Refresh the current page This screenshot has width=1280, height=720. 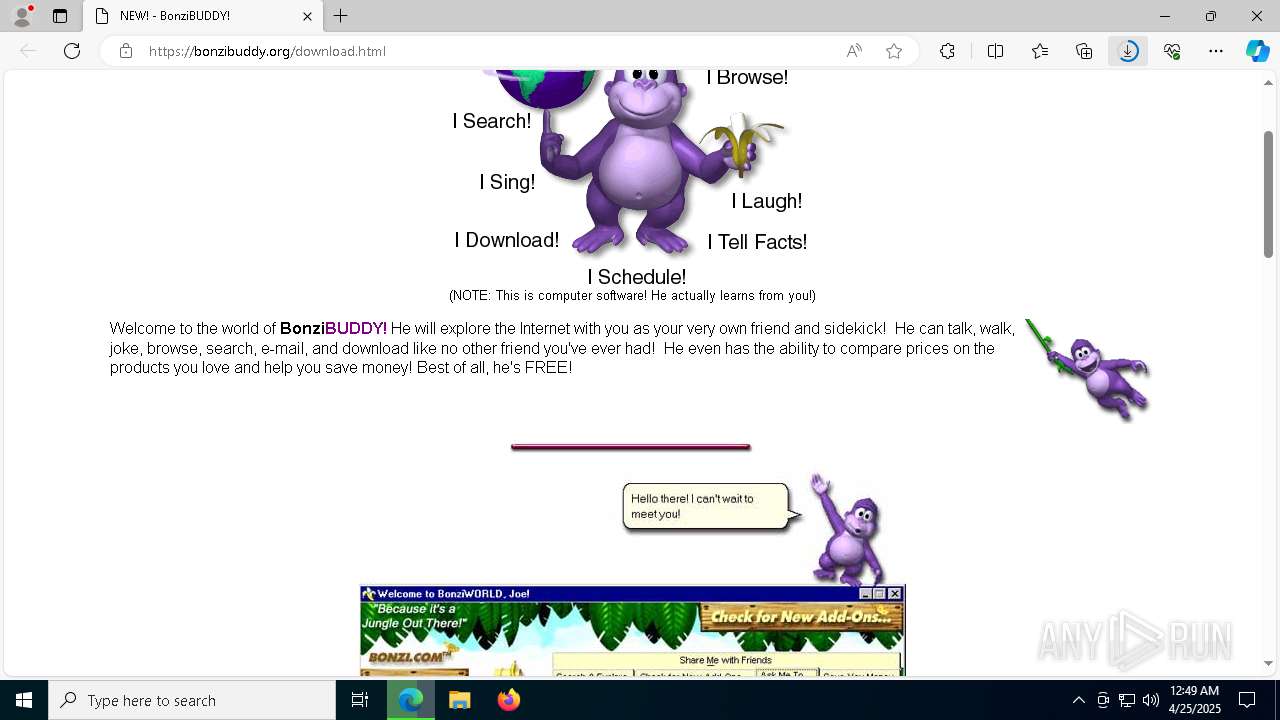72,51
